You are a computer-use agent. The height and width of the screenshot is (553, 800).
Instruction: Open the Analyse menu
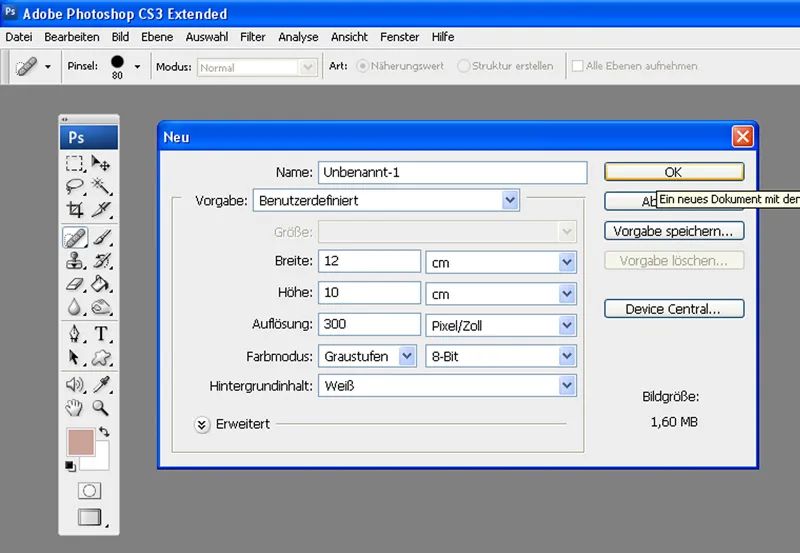point(298,37)
